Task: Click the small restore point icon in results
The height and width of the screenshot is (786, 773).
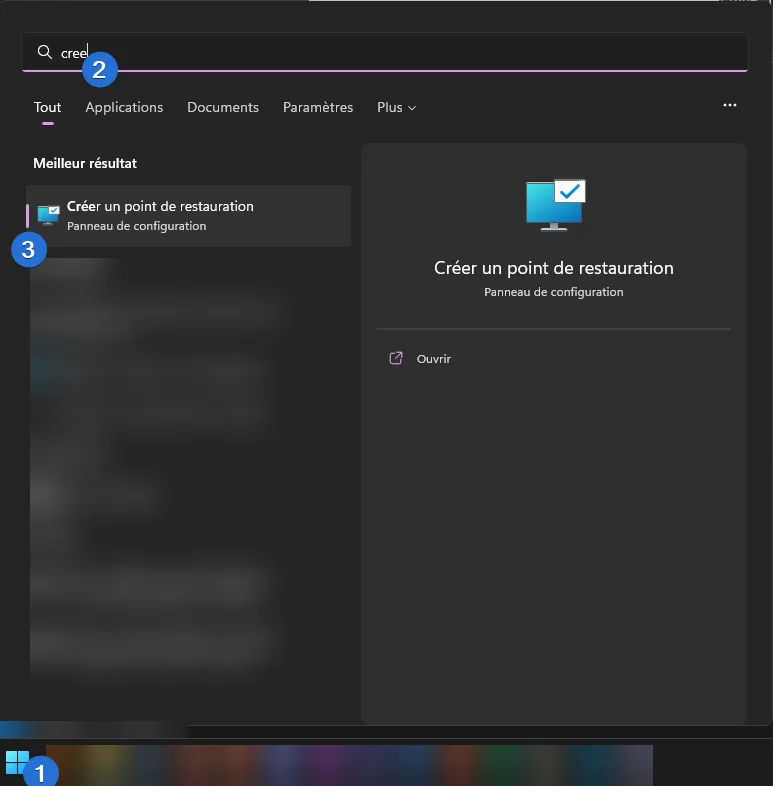Action: coord(48,215)
